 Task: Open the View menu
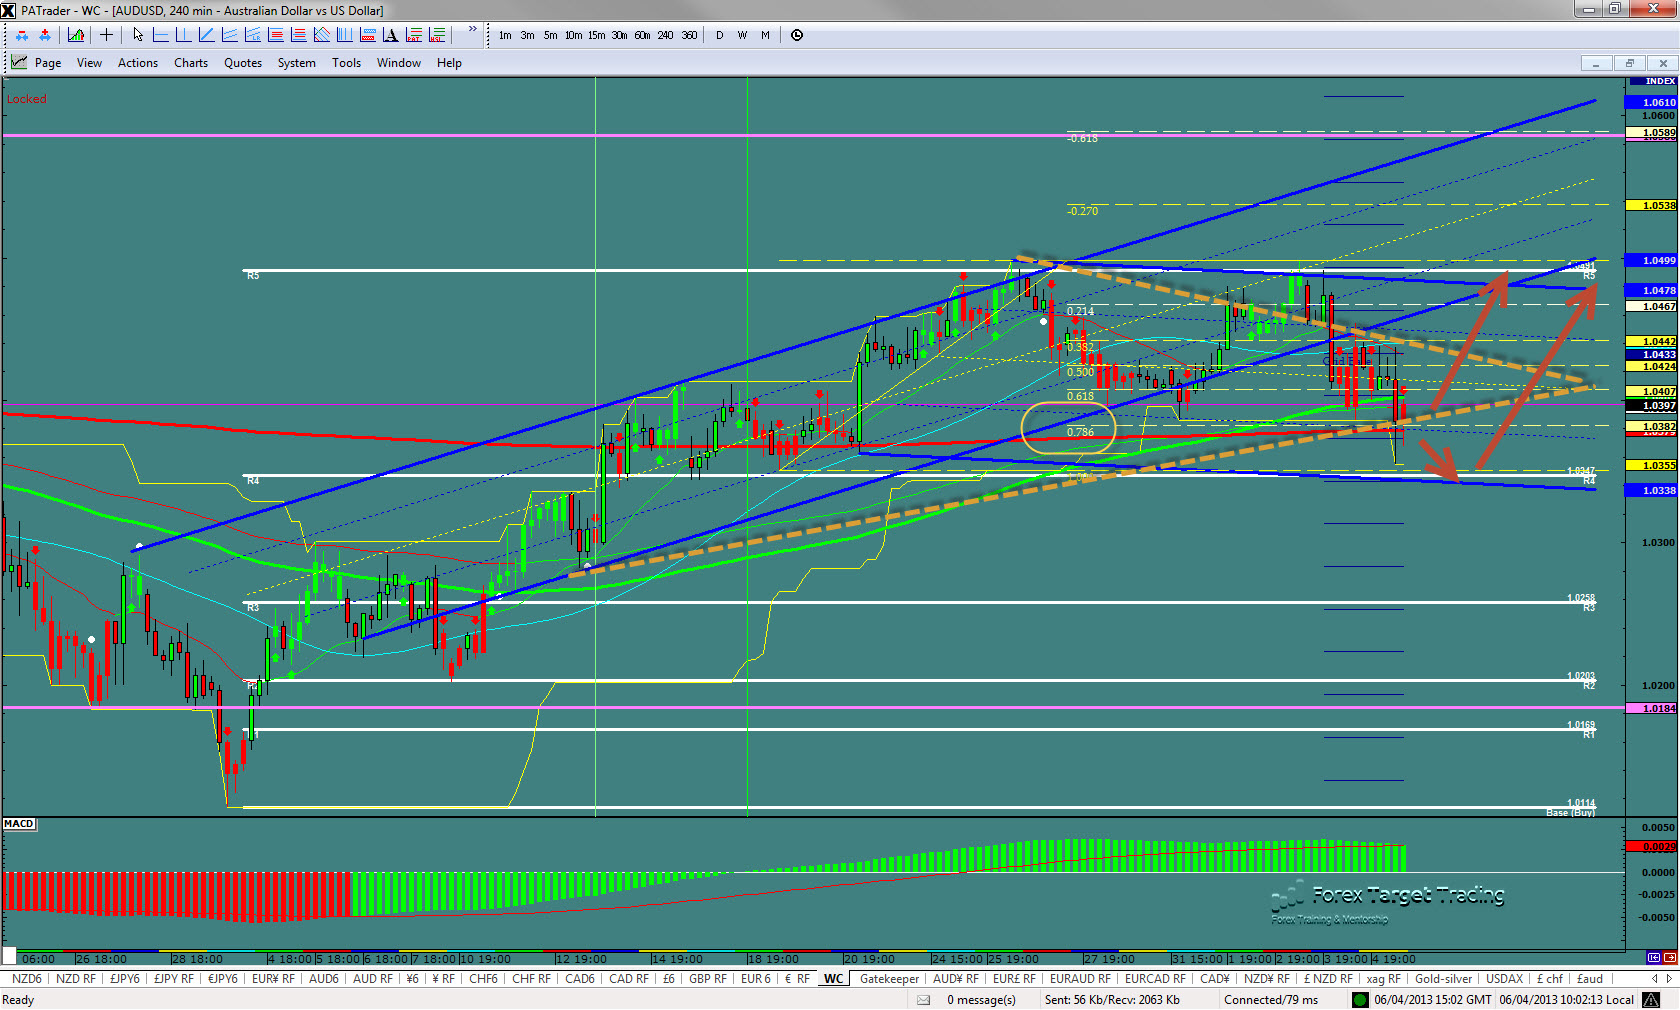click(x=89, y=63)
